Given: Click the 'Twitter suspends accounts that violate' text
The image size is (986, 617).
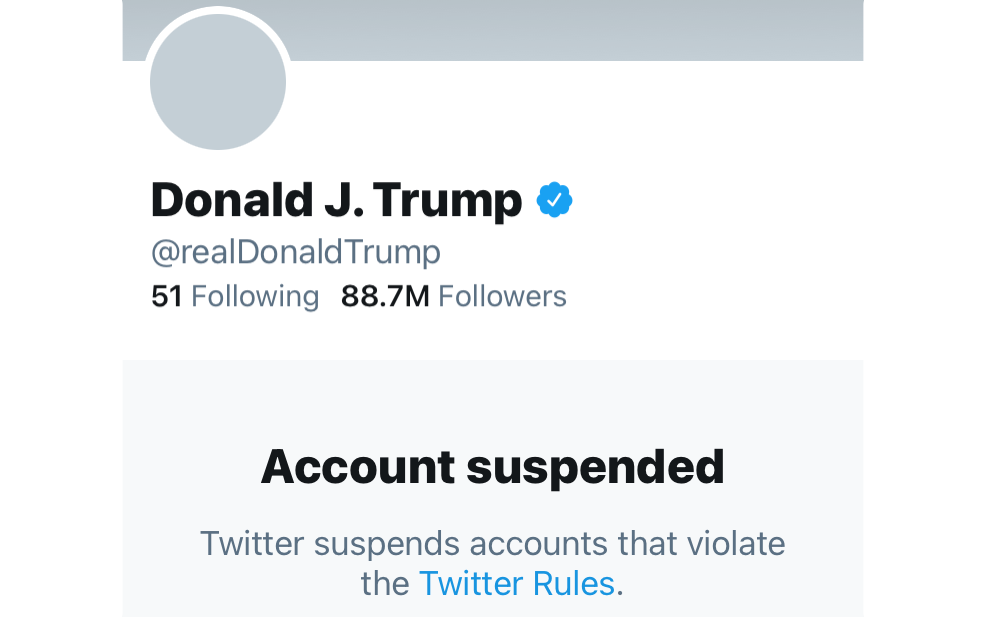Looking at the screenshot, I should [x=492, y=544].
